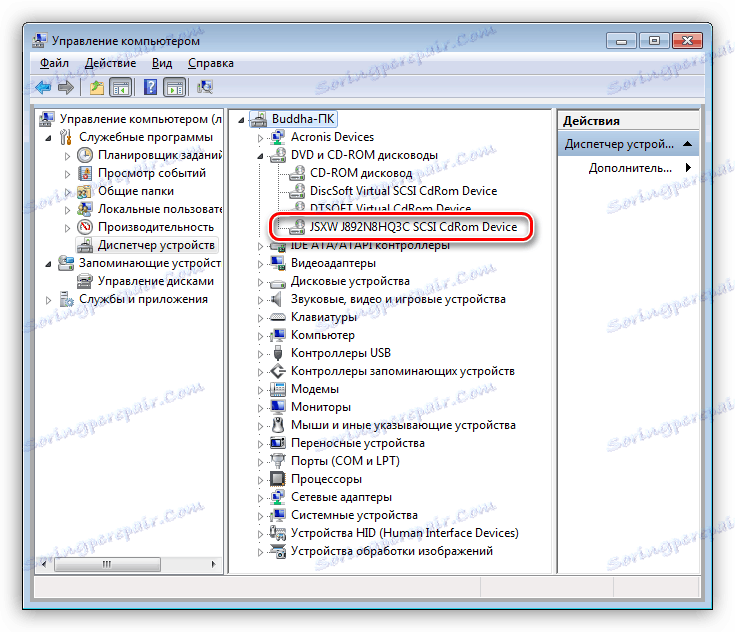This screenshot has height=632, width=735.
Task: Select Локальные пользователи in left tree
Action: (x=159, y=209)
